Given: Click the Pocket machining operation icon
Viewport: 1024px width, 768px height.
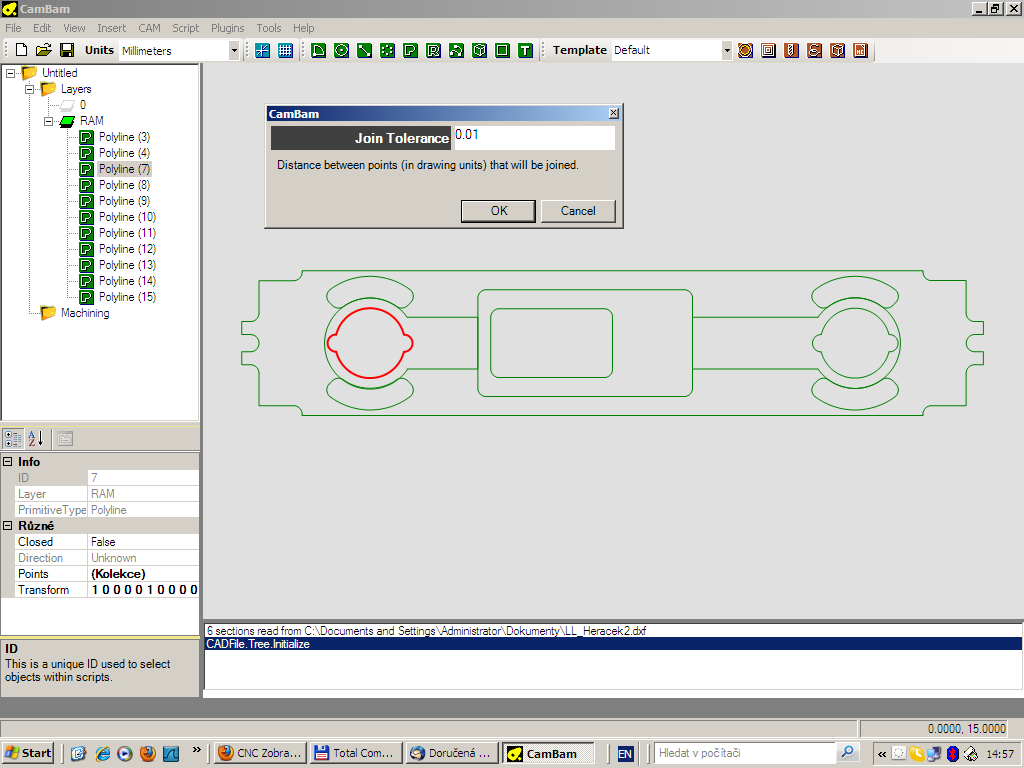Looking at the screenshot, I should click(768, 50).
